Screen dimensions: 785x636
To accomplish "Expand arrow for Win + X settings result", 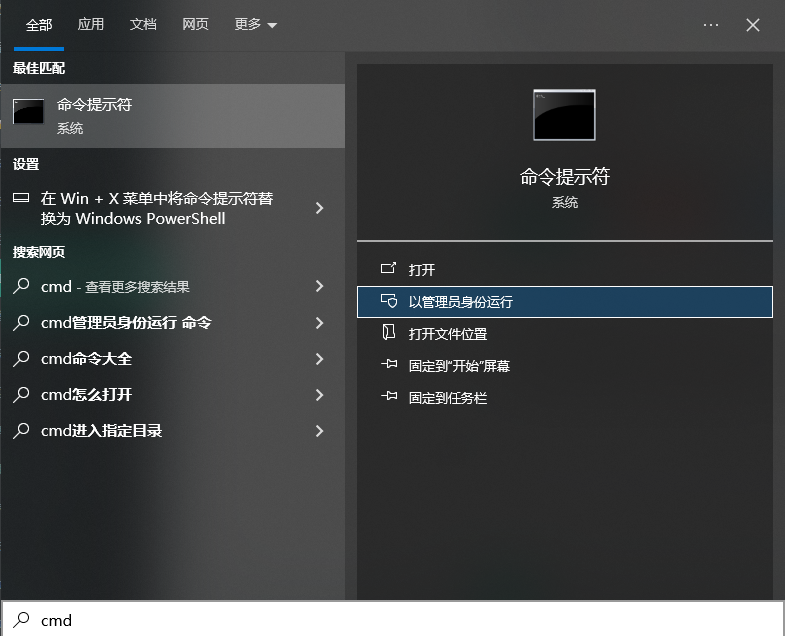I will click(319, 208).
